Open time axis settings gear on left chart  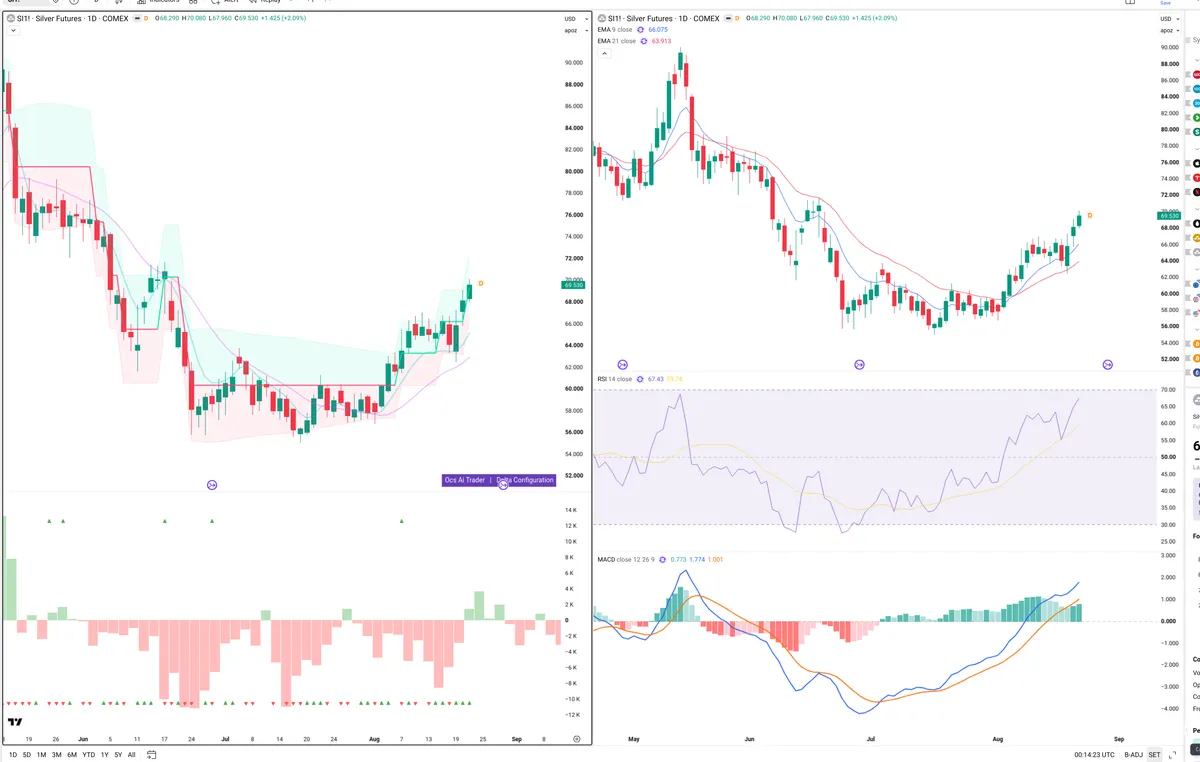tap(577, 738)
